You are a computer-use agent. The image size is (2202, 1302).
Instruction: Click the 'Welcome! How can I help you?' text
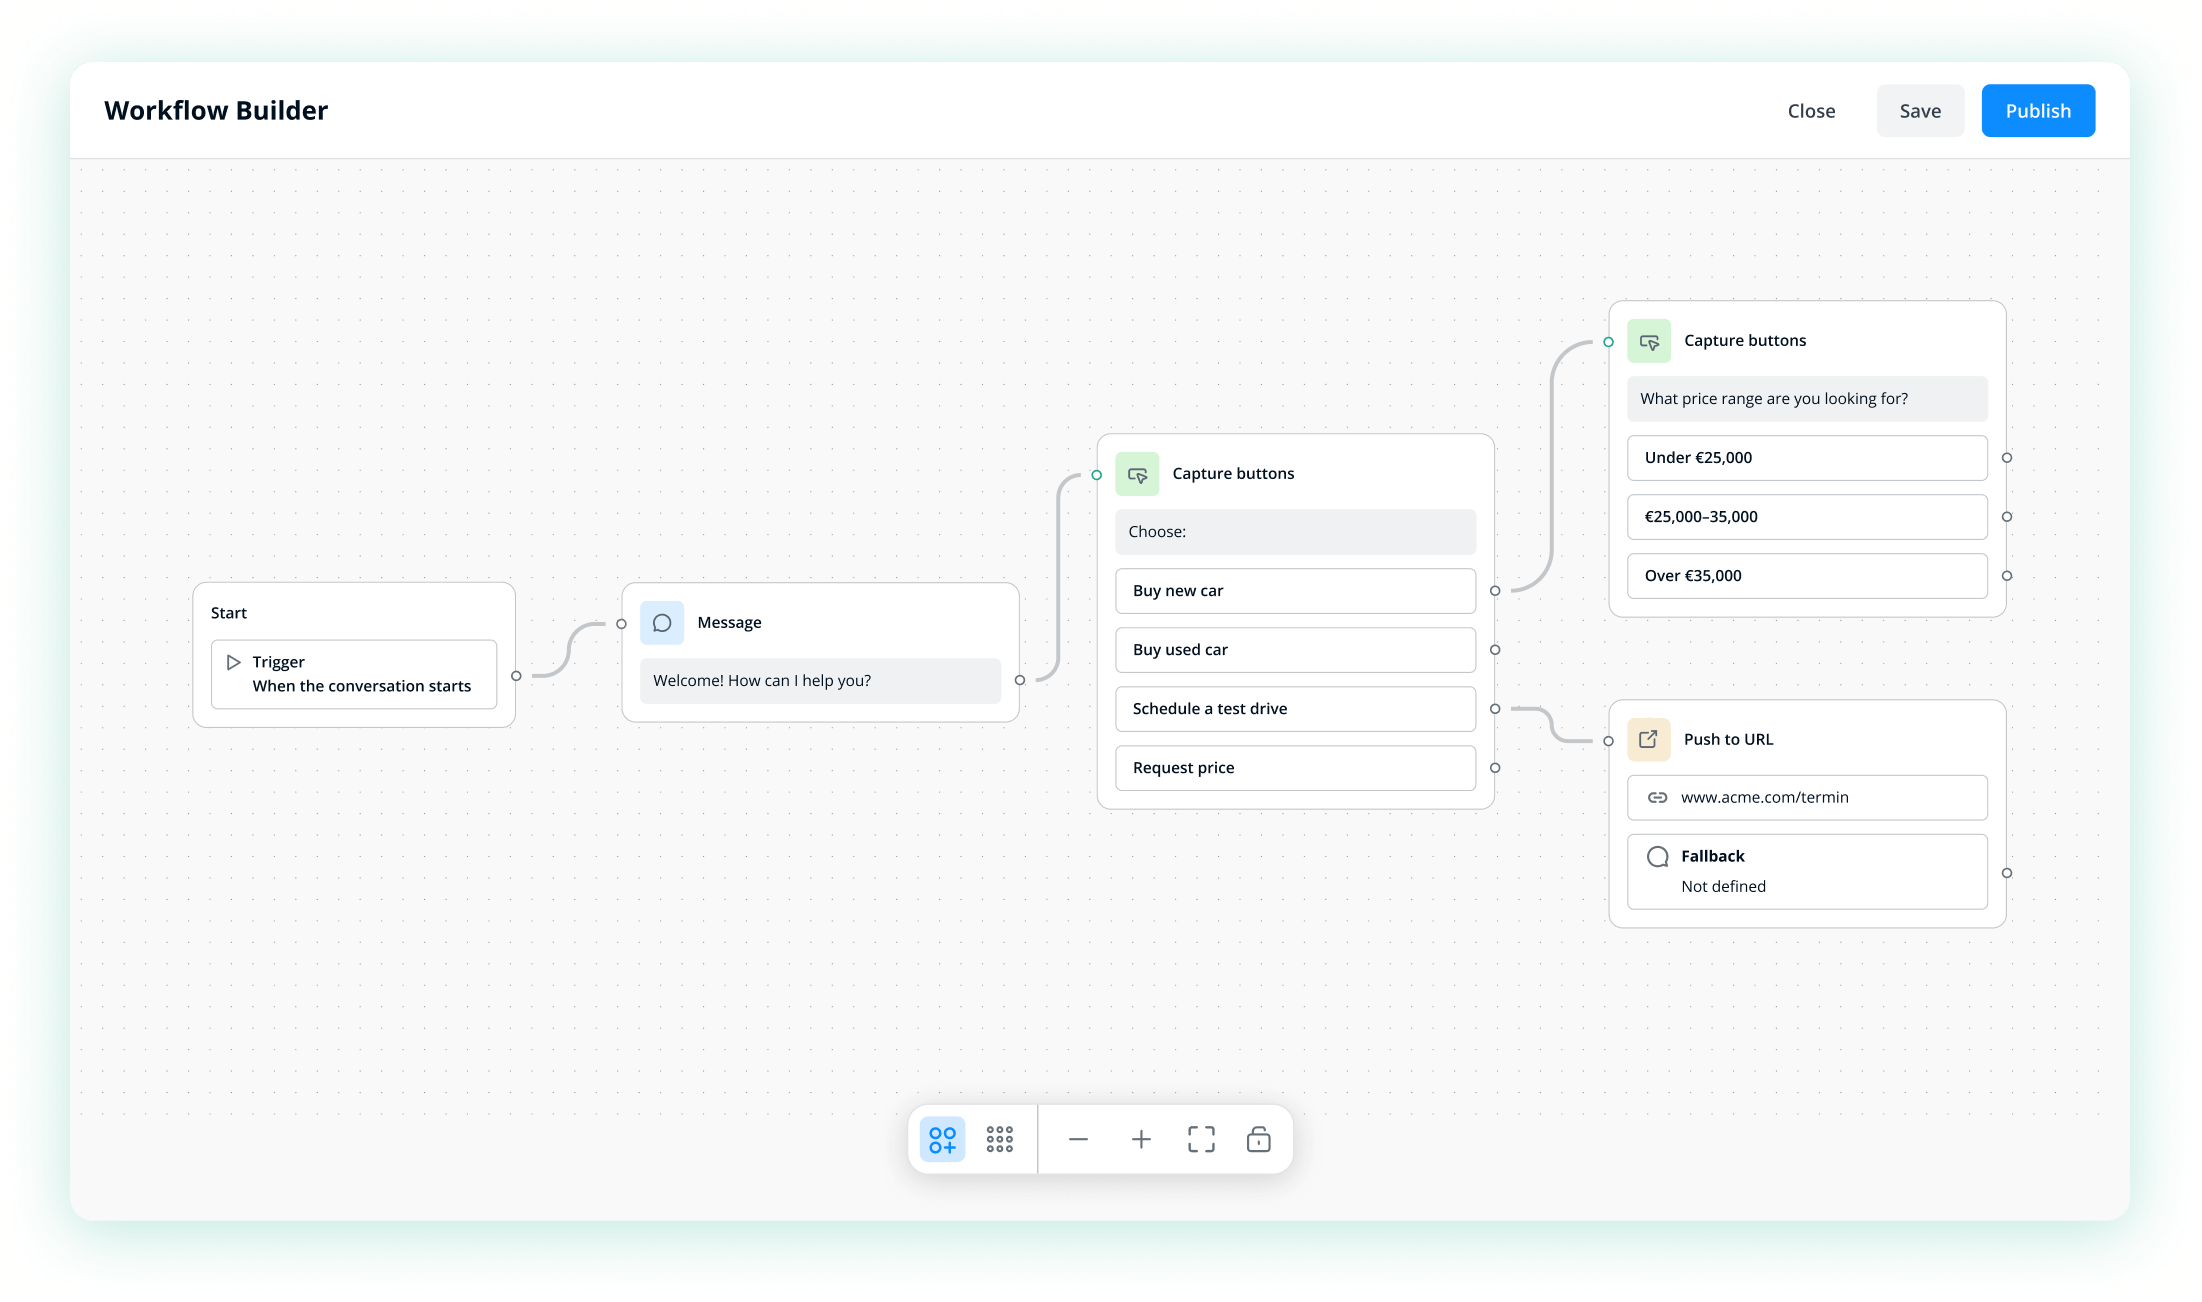point(762,681)
